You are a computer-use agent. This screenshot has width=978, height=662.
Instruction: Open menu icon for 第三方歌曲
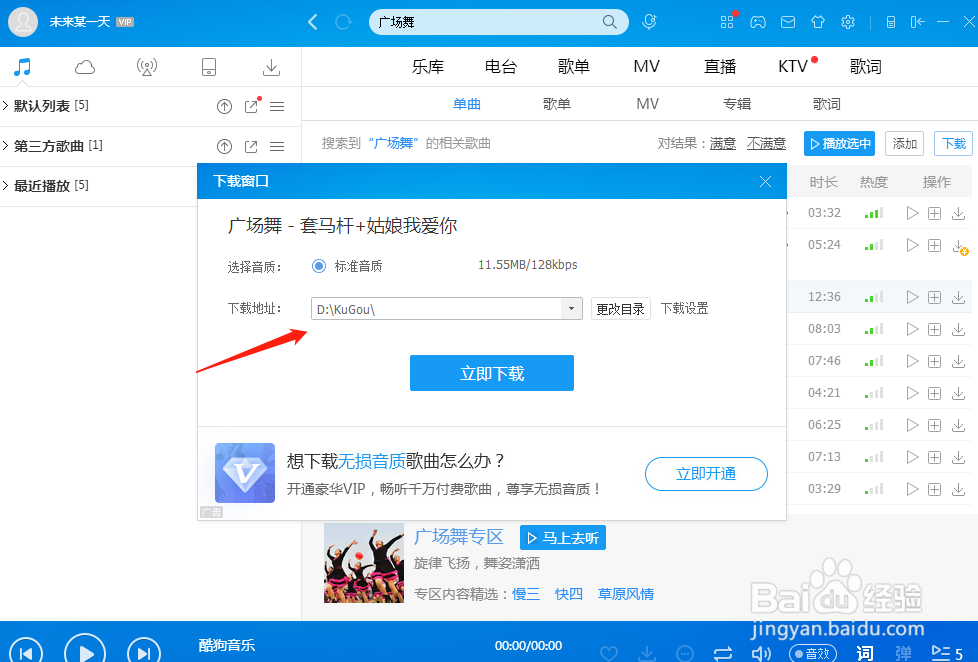[x=277, y=147]
